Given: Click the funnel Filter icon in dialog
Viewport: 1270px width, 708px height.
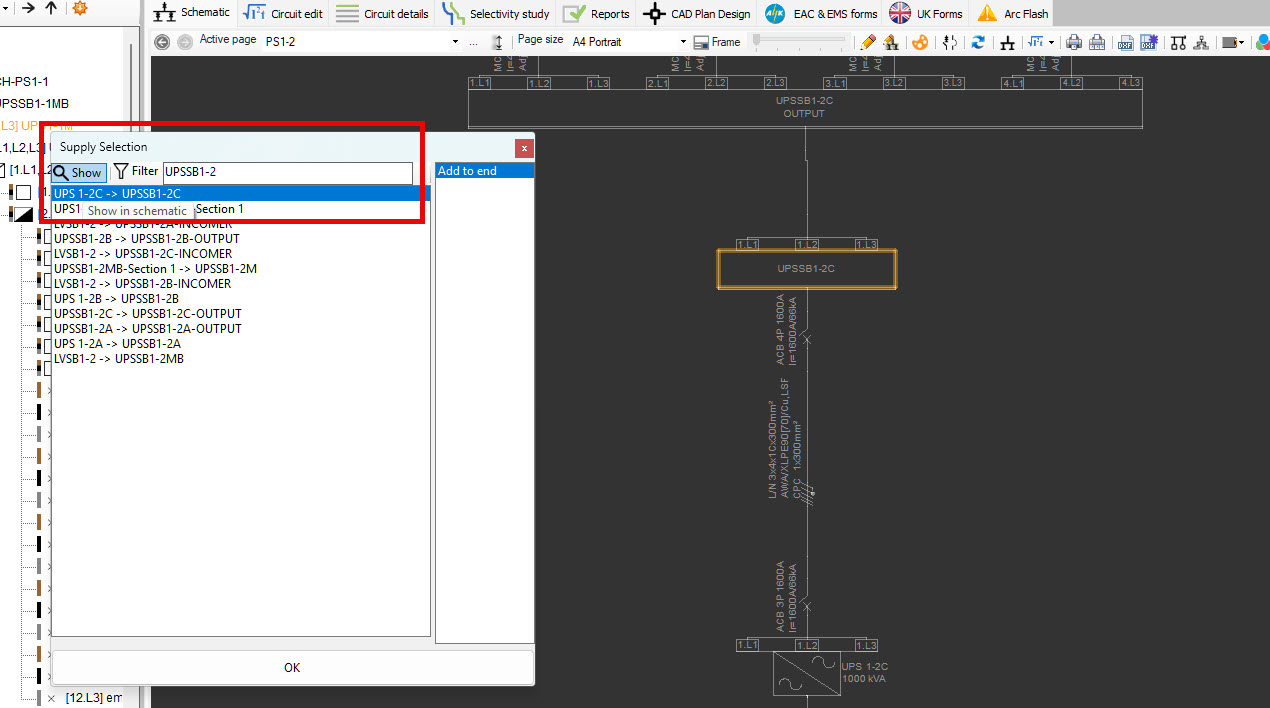Looking at the screenshot, I should click(x=121, y=172).
